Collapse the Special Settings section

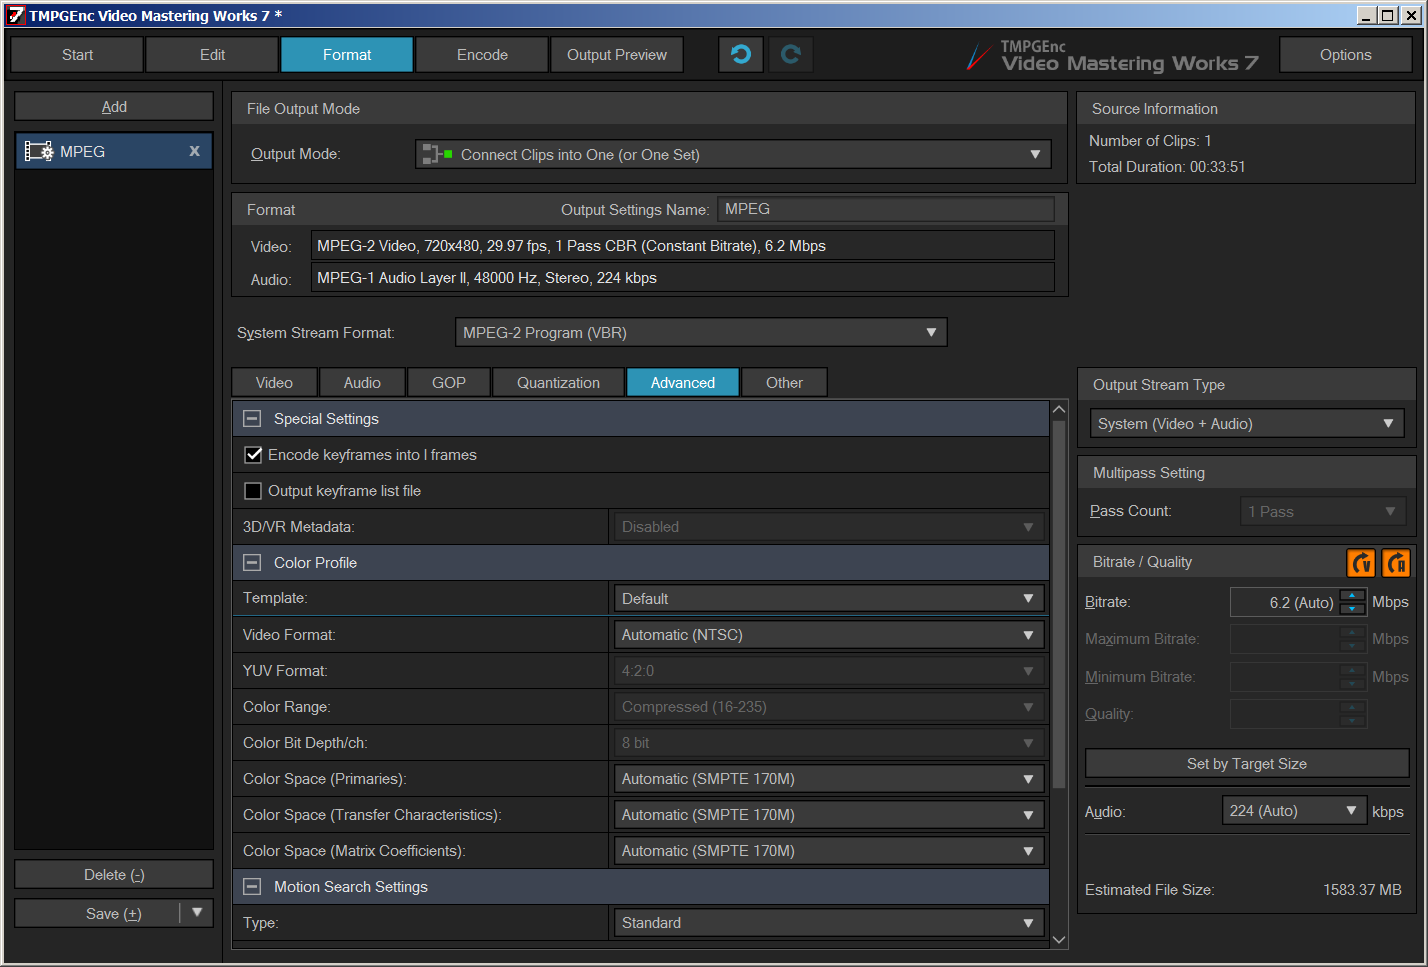253,419
